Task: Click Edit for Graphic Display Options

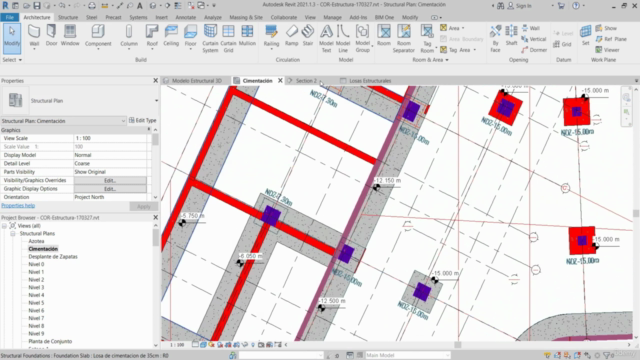Action: 110,189
